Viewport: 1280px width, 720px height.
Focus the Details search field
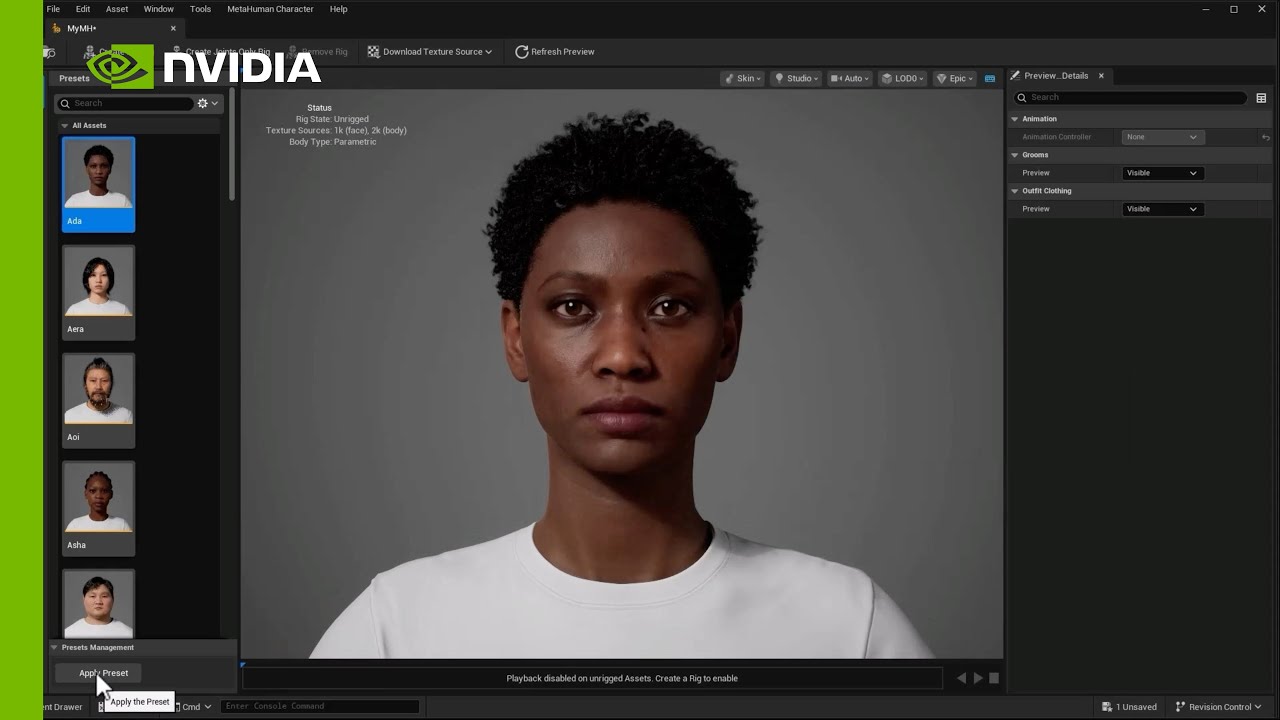click(x=1130, y=97)
